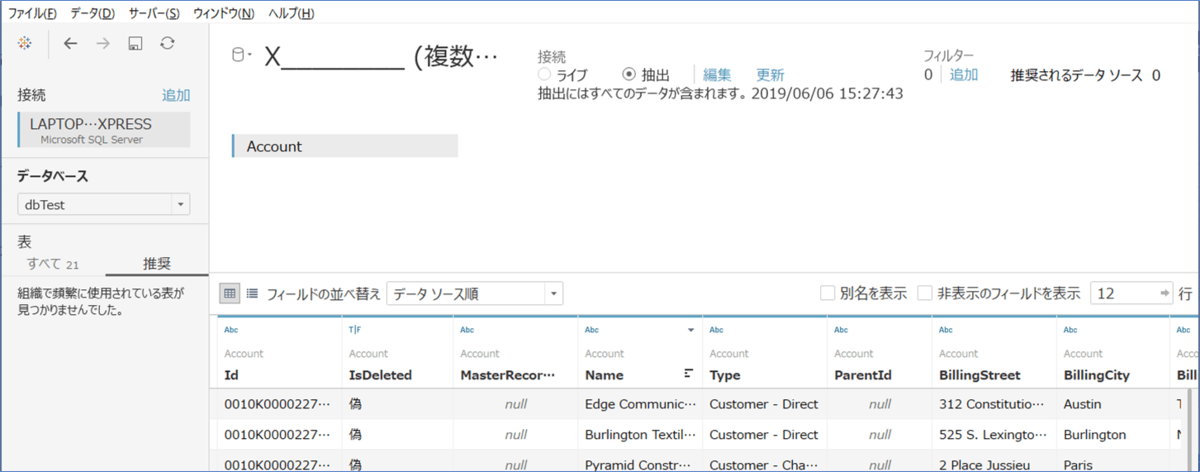Click the Customer - Cha… type cell
The image size is (1200, 472).
click(x=765, y=463)
